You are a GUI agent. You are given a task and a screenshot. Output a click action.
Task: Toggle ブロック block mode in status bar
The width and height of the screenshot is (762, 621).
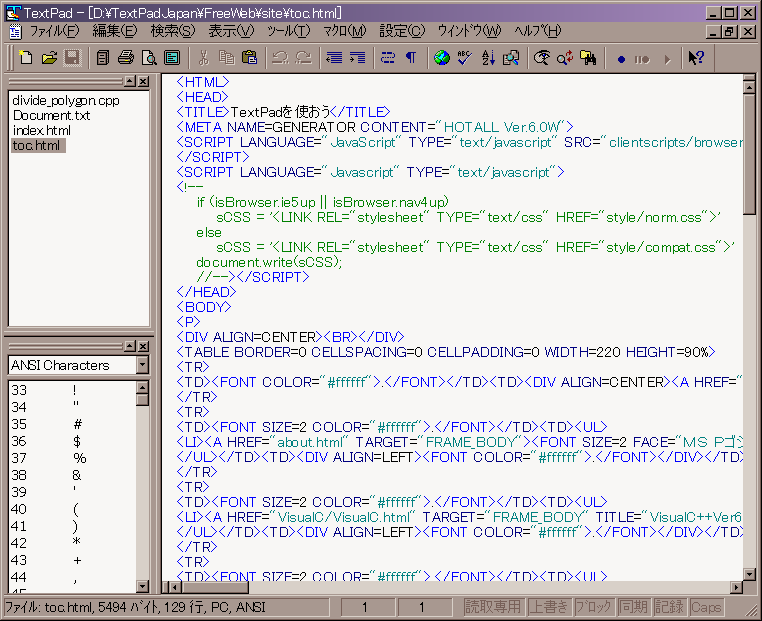click(593, 607)
